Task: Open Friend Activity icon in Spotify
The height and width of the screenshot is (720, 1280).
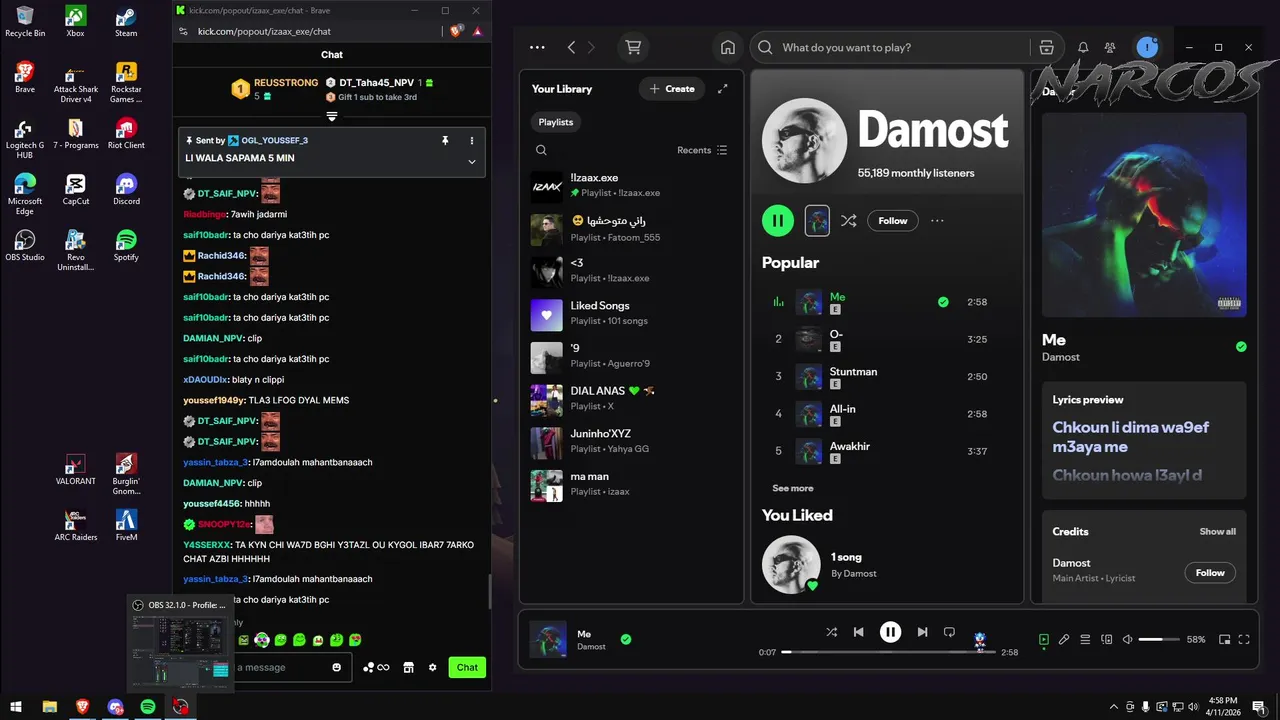Action: (x=1110, y=47)
